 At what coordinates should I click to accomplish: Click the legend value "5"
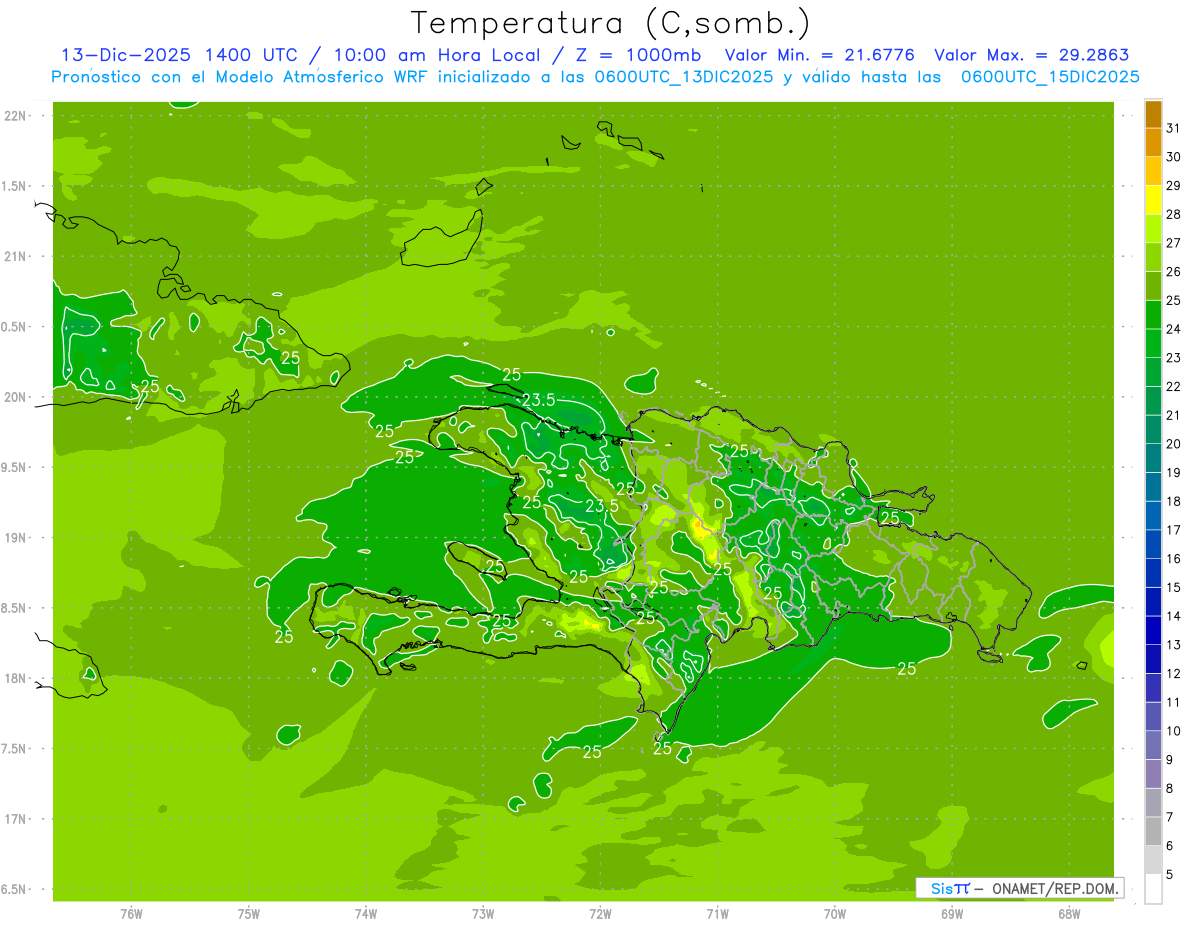[1170, 875]
